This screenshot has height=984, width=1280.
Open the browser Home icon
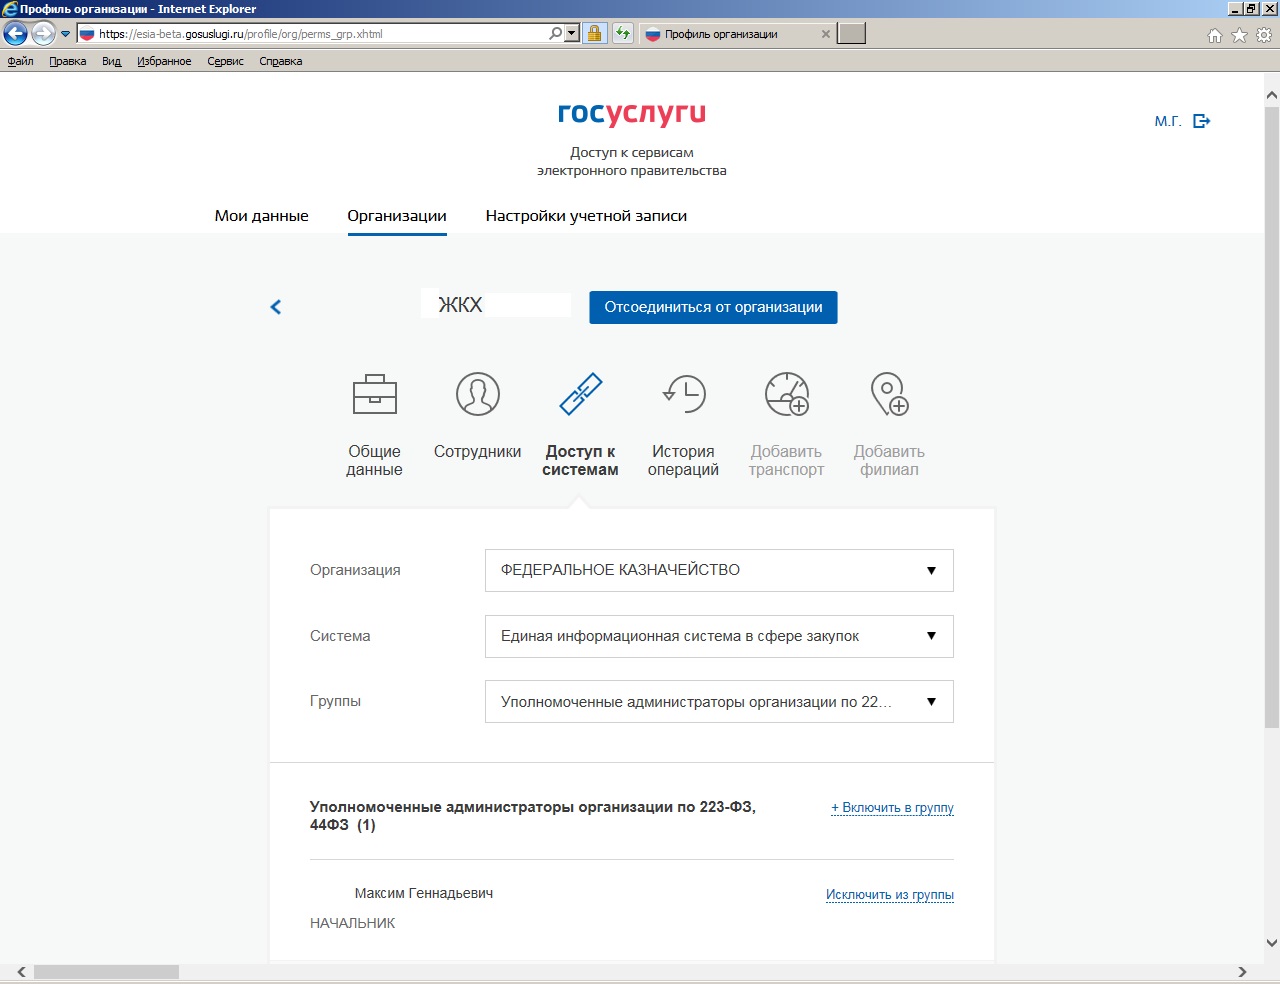(x=1214, y=35)
